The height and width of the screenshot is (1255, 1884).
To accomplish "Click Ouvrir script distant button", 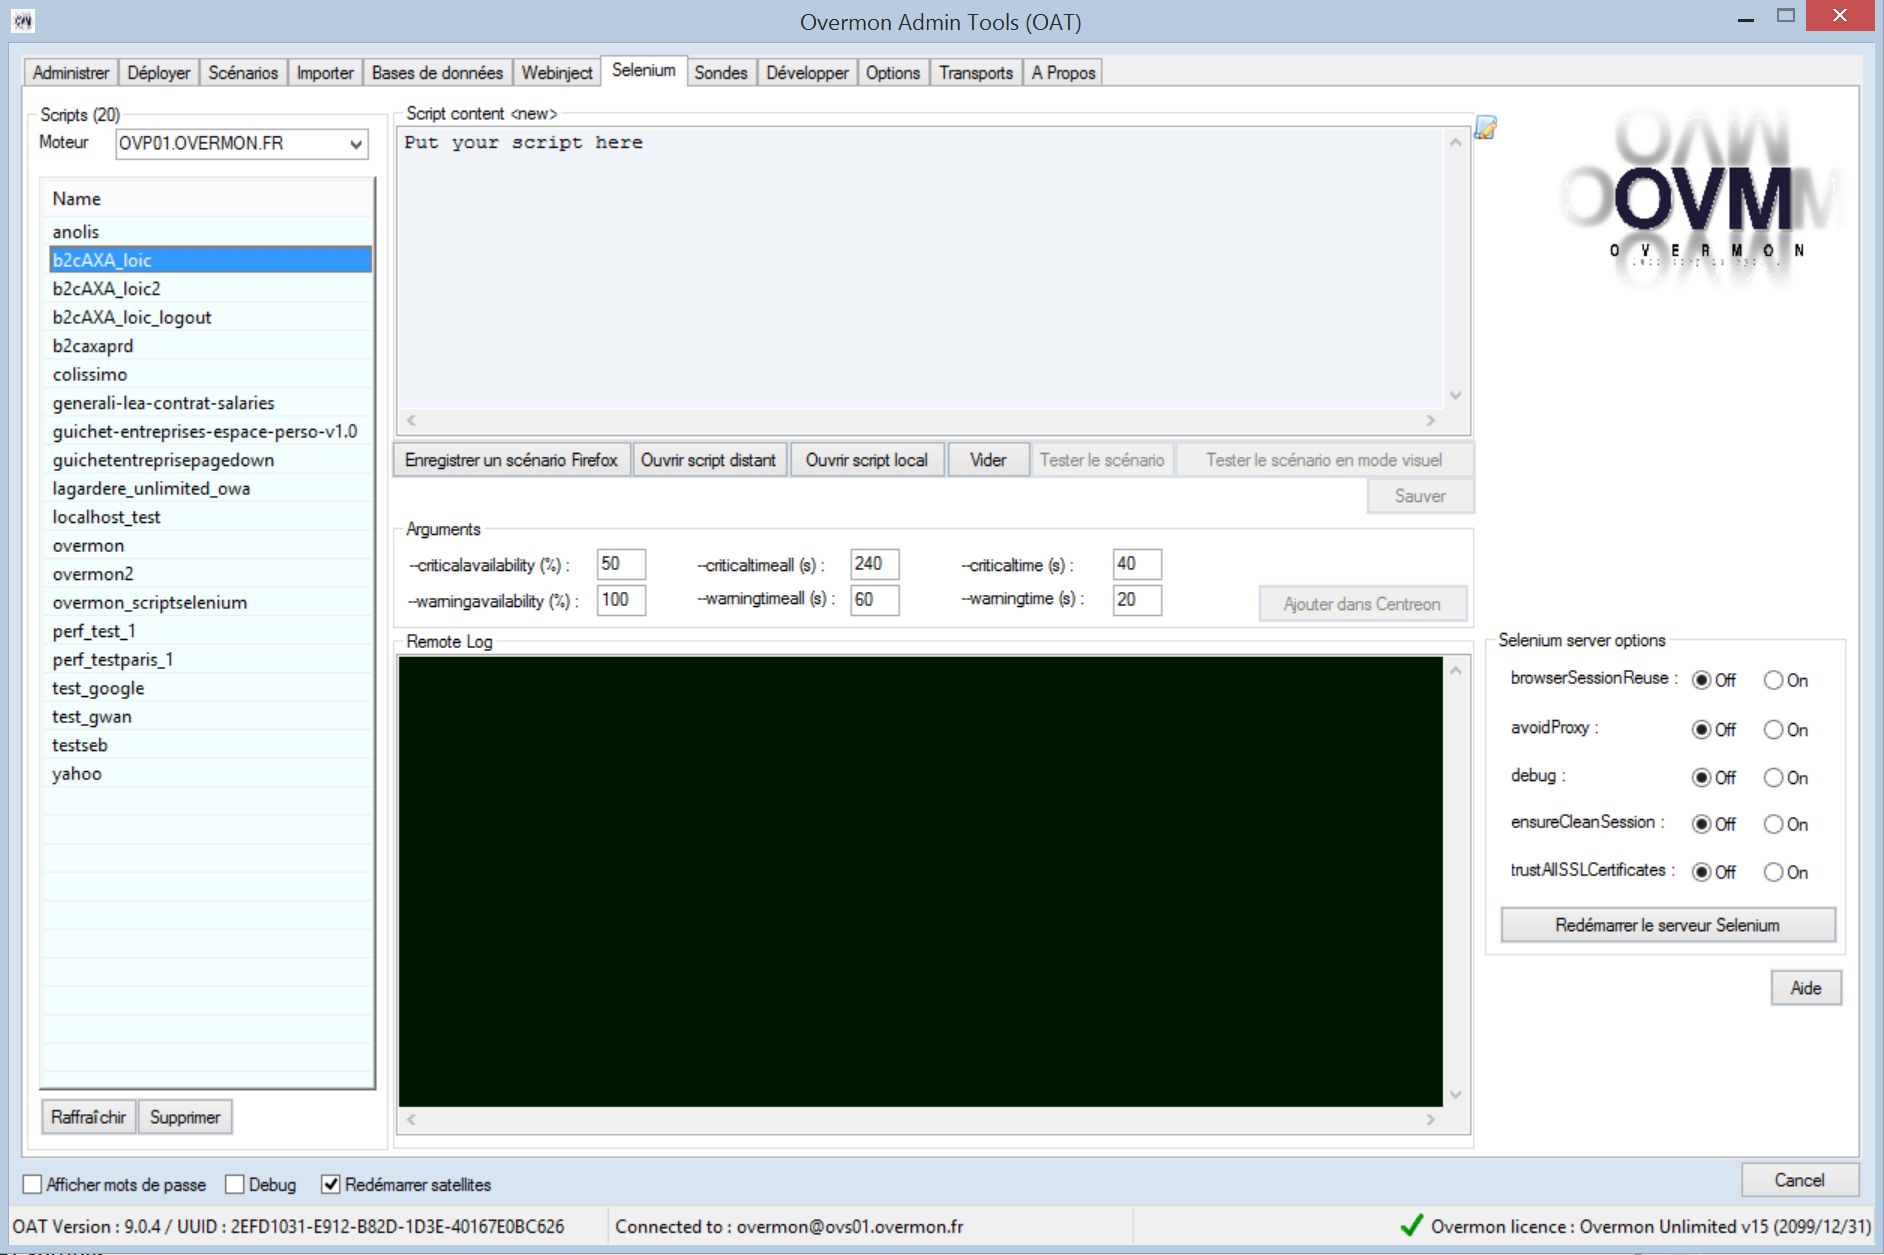I will pos(708,460).
